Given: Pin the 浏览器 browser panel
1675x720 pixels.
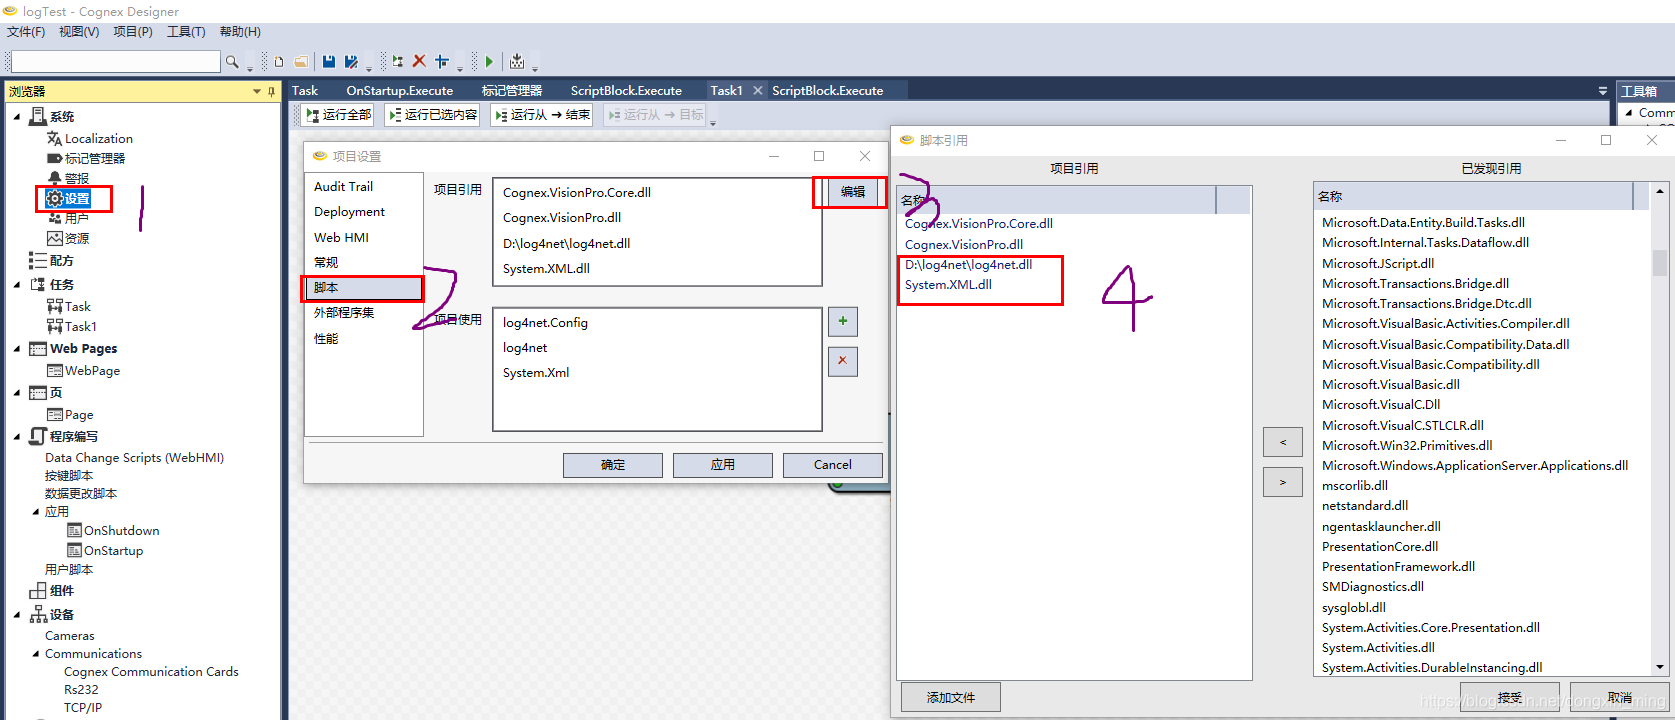Looking at the screenshot, I should (271, 91).
